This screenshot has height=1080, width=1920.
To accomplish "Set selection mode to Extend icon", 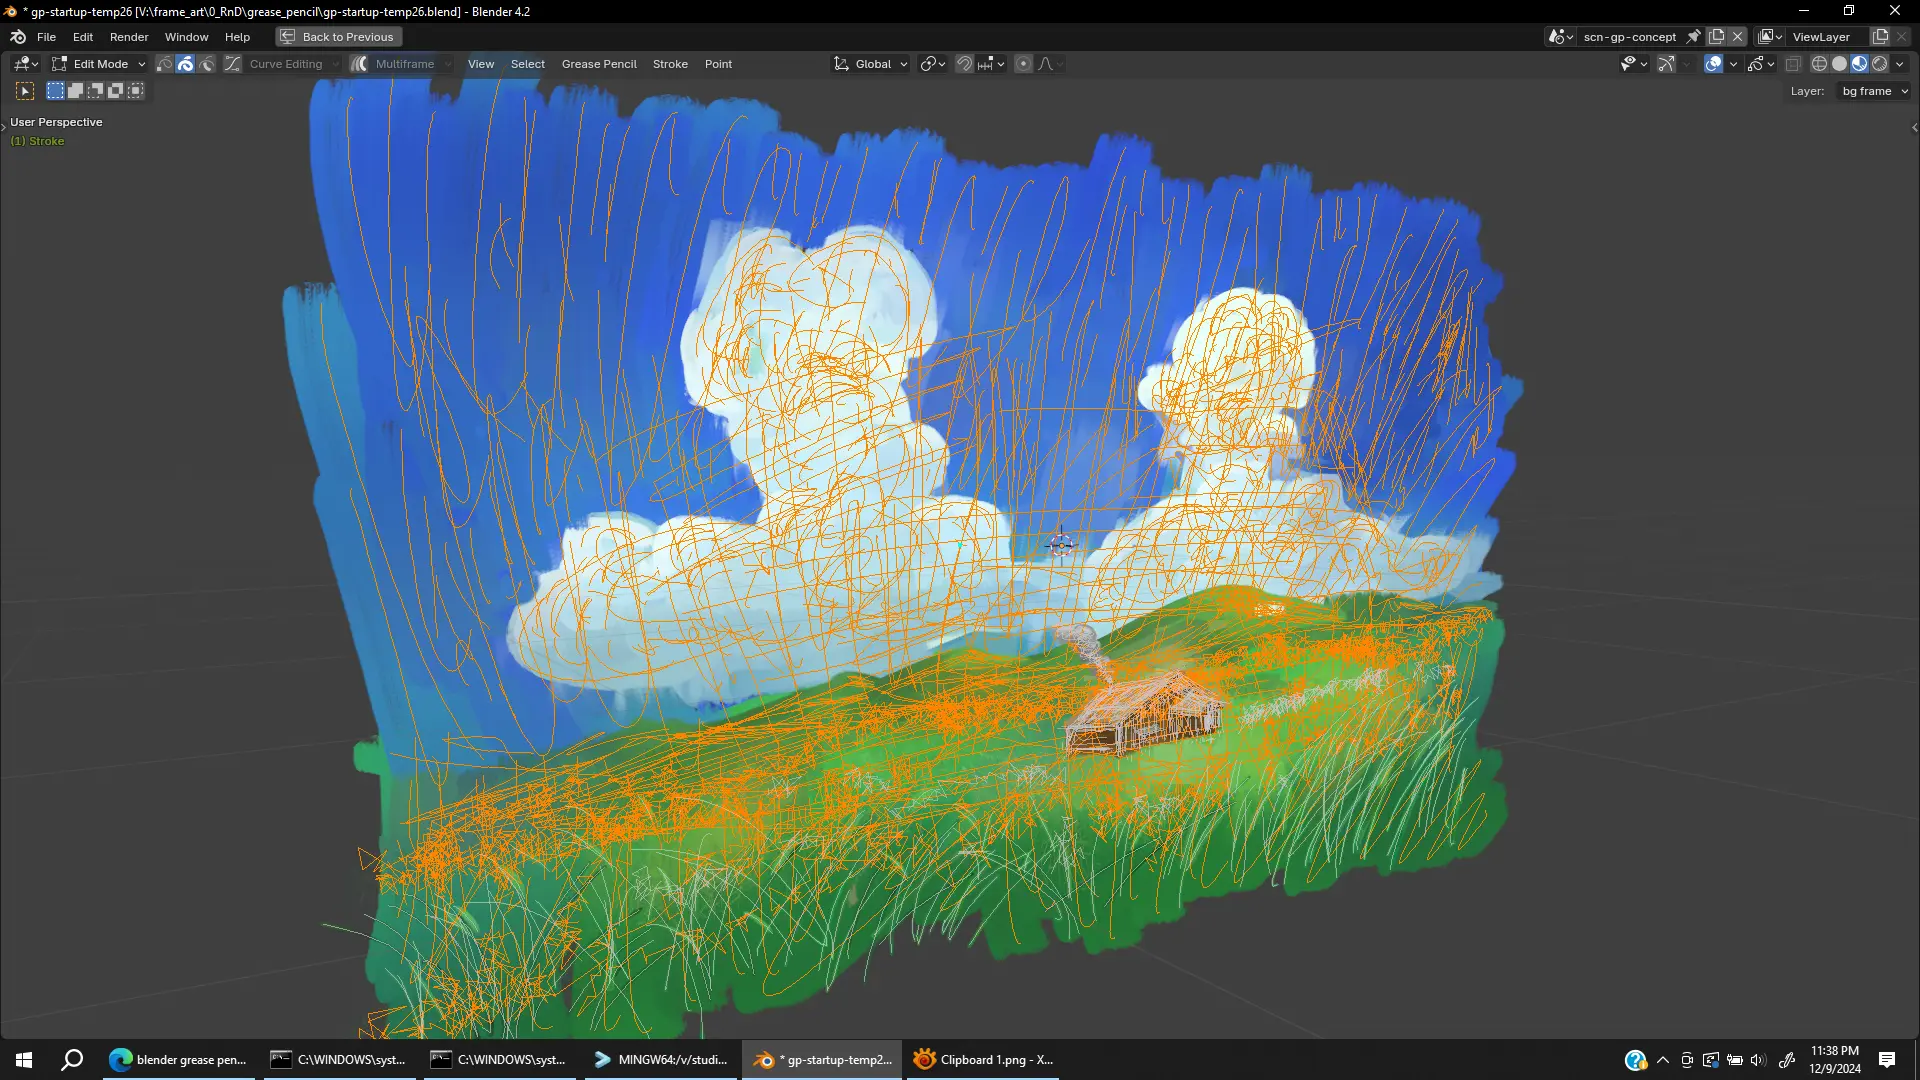I will [75, 91].
